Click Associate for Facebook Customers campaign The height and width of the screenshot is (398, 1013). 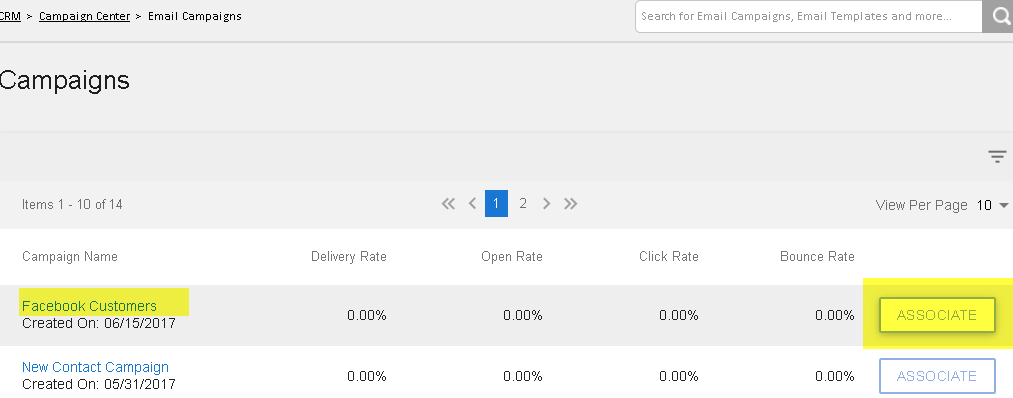point(937,315)
